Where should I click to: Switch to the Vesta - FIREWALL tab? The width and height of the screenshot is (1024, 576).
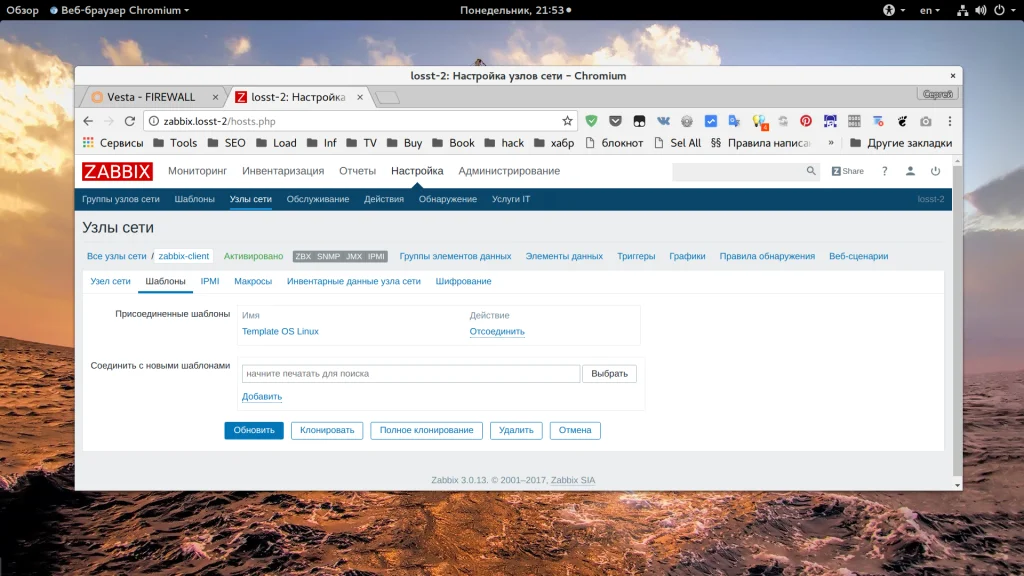coord(150,97)
